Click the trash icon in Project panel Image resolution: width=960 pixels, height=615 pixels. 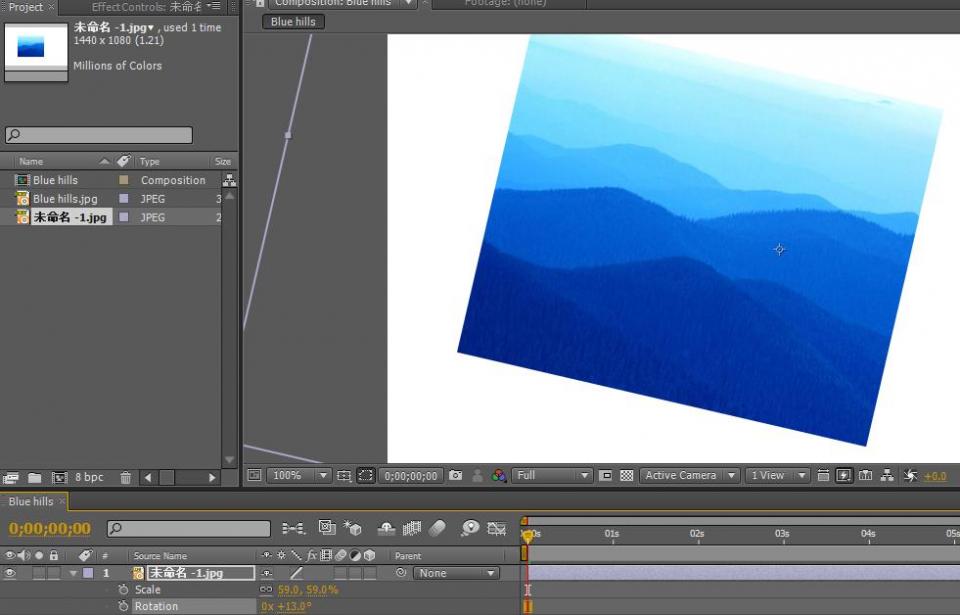click(125, 478)
